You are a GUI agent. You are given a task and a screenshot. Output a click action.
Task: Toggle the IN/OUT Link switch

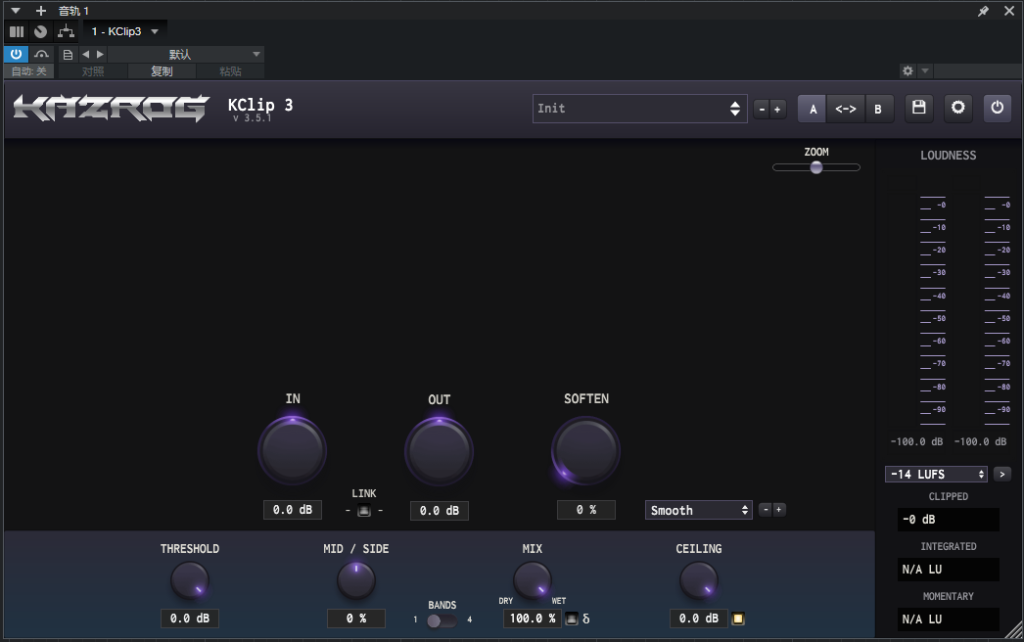click(364, 511)
